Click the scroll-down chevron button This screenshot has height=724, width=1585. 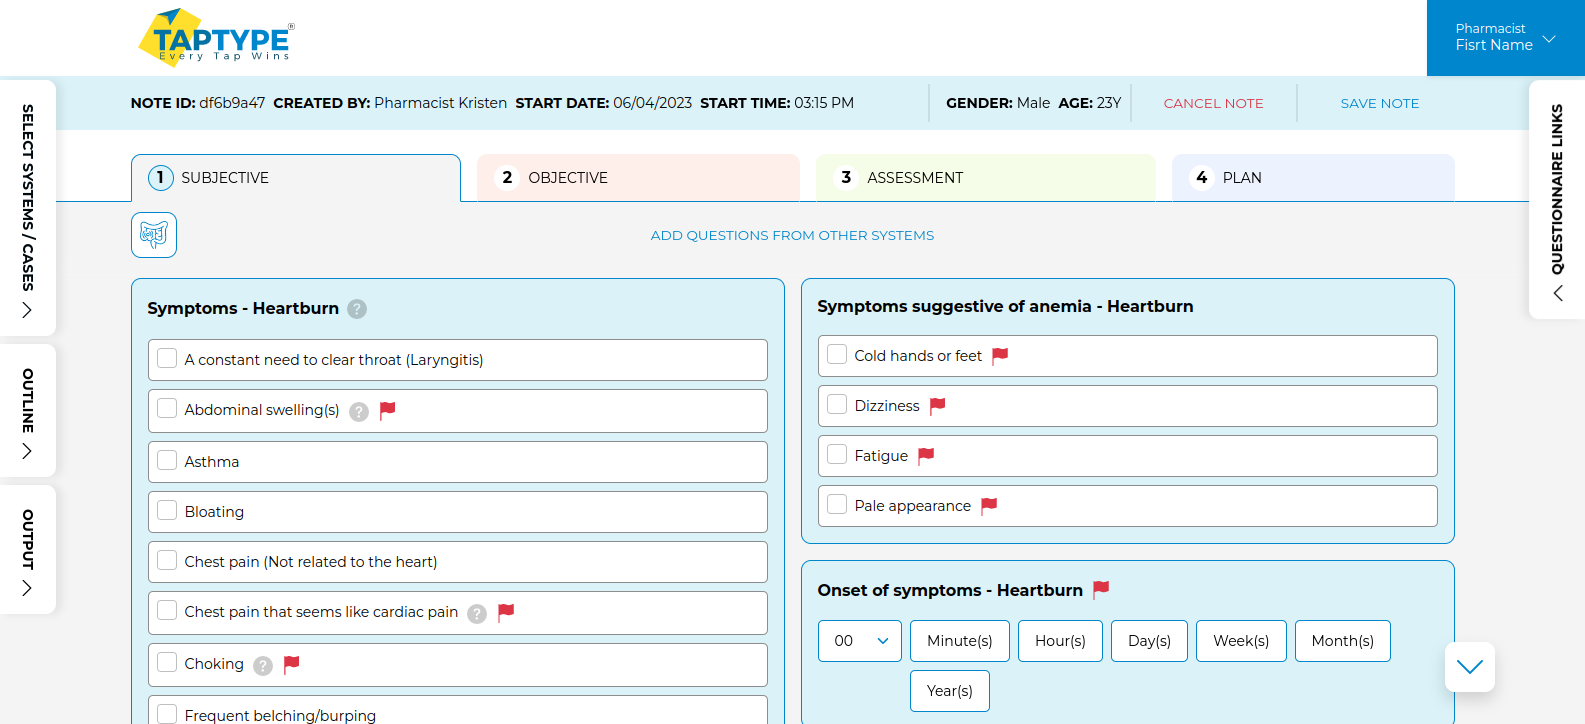[x=1469, y=667]
